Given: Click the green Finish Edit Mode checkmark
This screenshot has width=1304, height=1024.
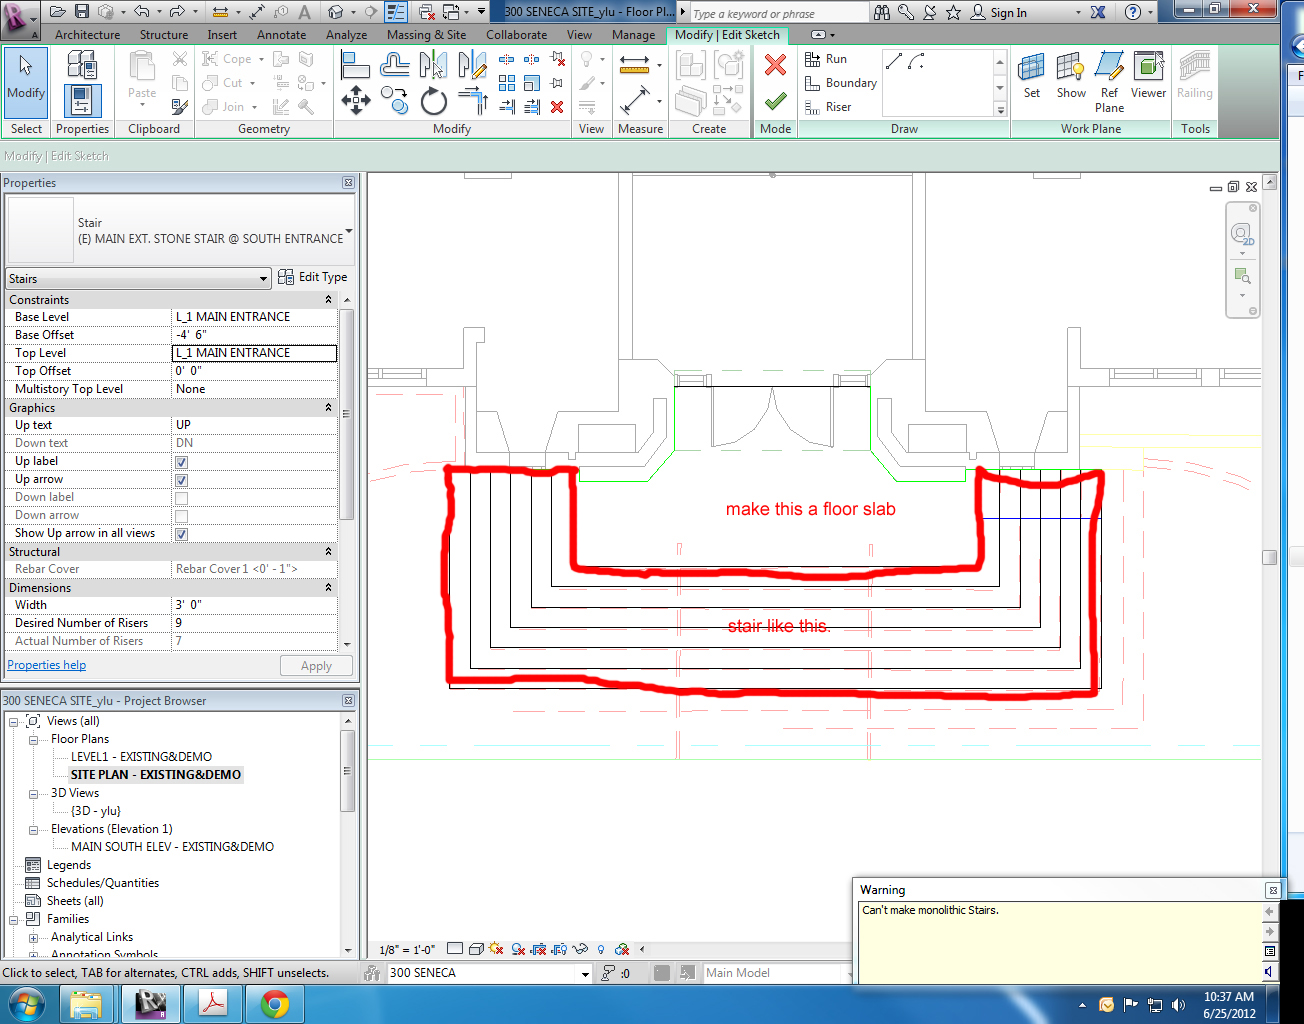Looking at the screenshot, I should coord(775,101).
